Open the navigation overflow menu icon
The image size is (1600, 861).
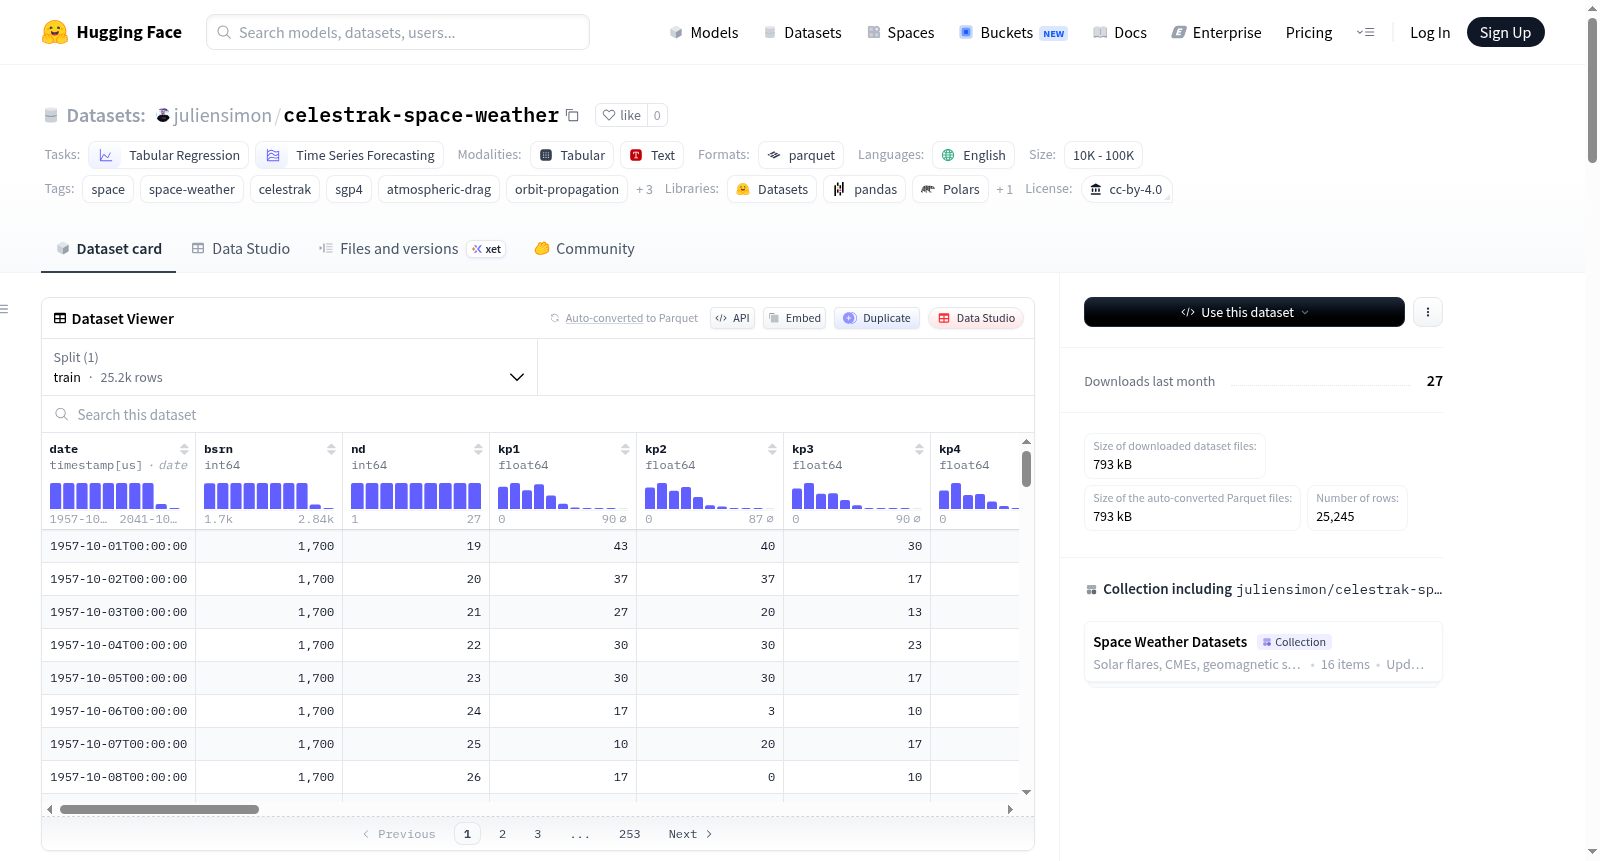click(1365, 32)
